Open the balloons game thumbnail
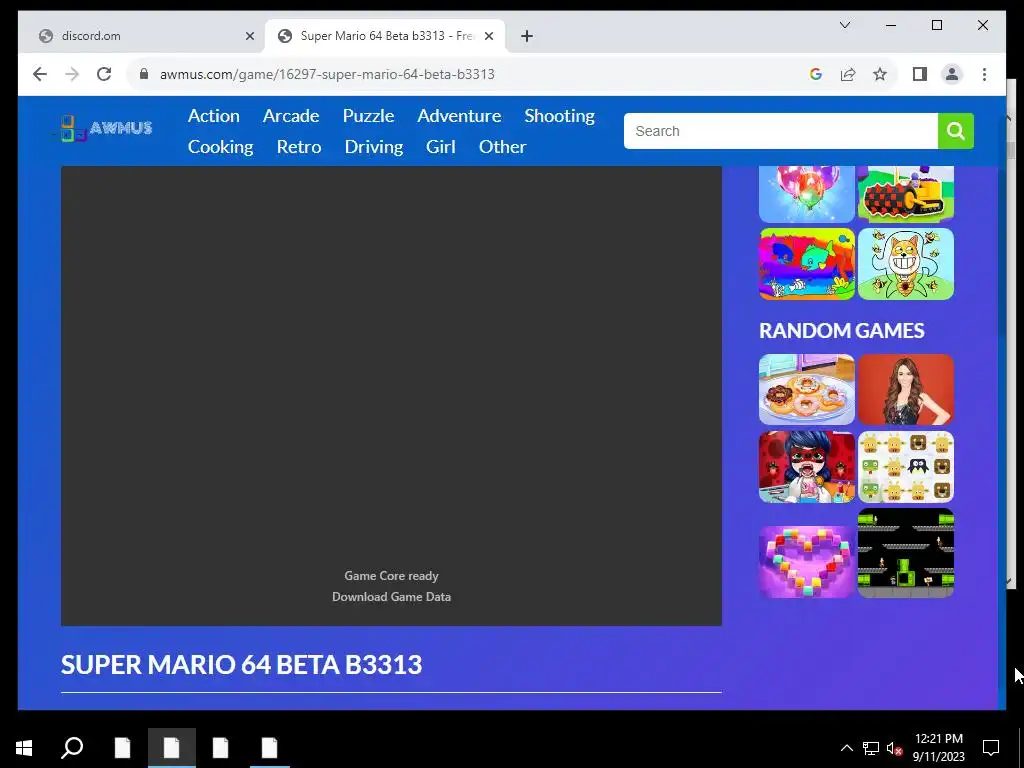This screenshot has width=1024, height=768. pyautogui.click(x=807, y=194)
